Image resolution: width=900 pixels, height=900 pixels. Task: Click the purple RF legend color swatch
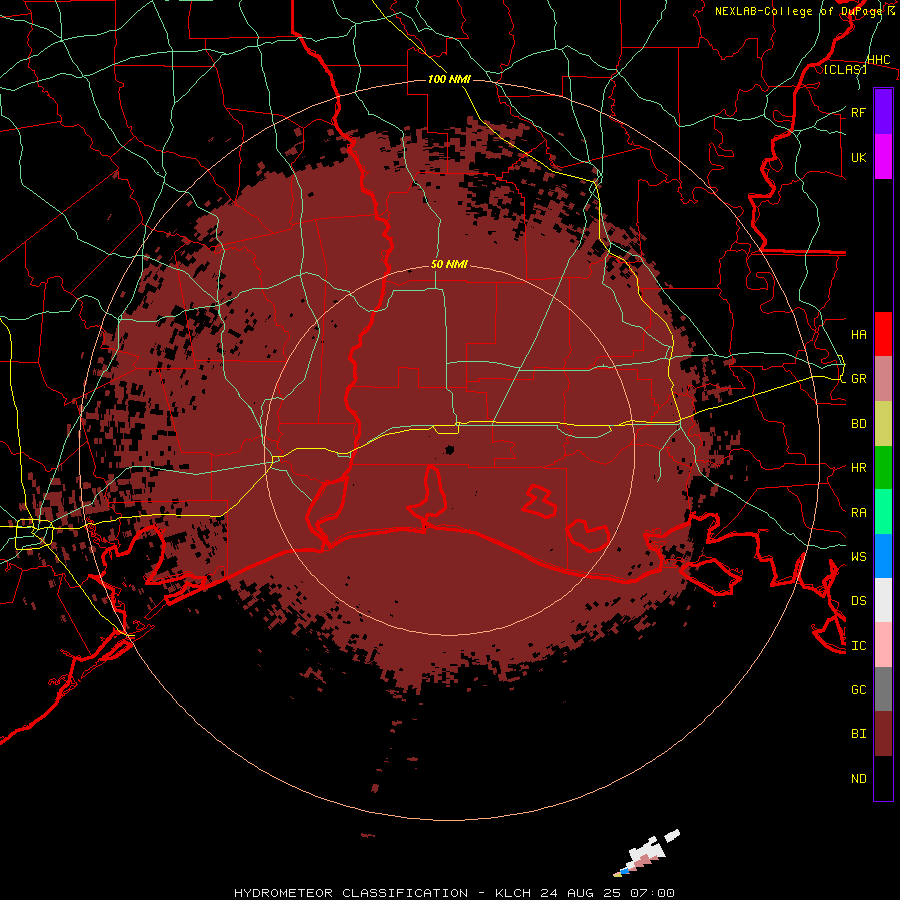883,112
